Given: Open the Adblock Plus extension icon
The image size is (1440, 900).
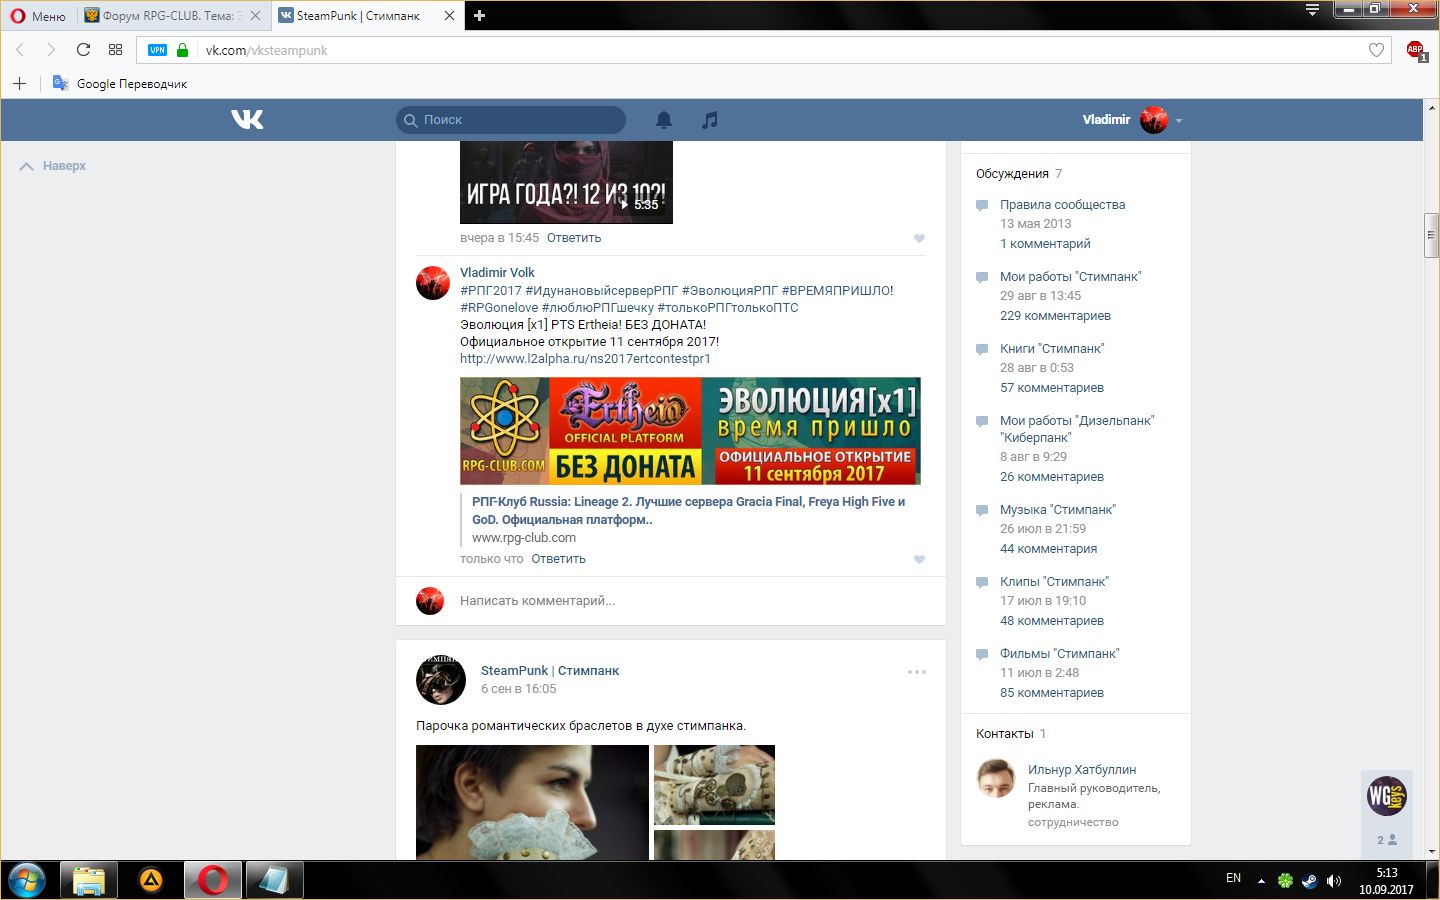Looking at the screenshot, I should 1416,50.
